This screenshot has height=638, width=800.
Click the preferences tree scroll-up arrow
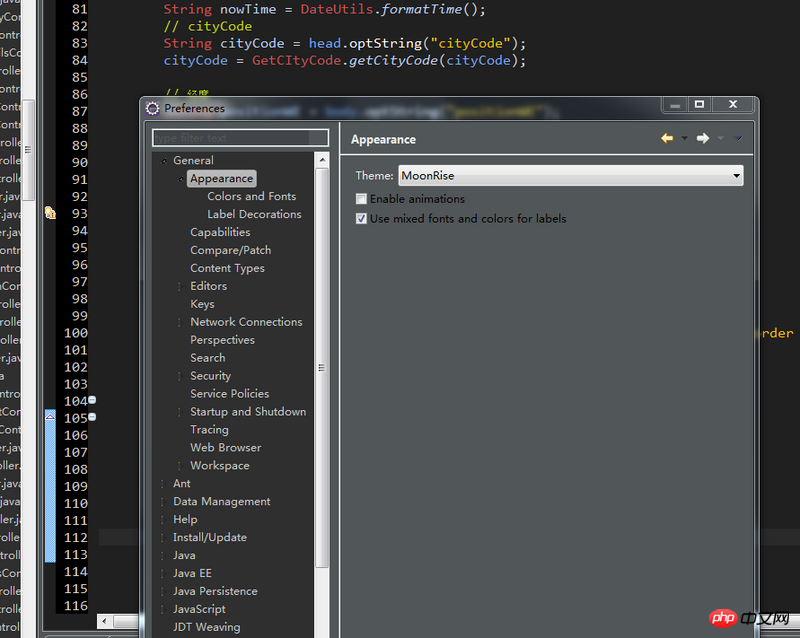click(x=322, y=160)
